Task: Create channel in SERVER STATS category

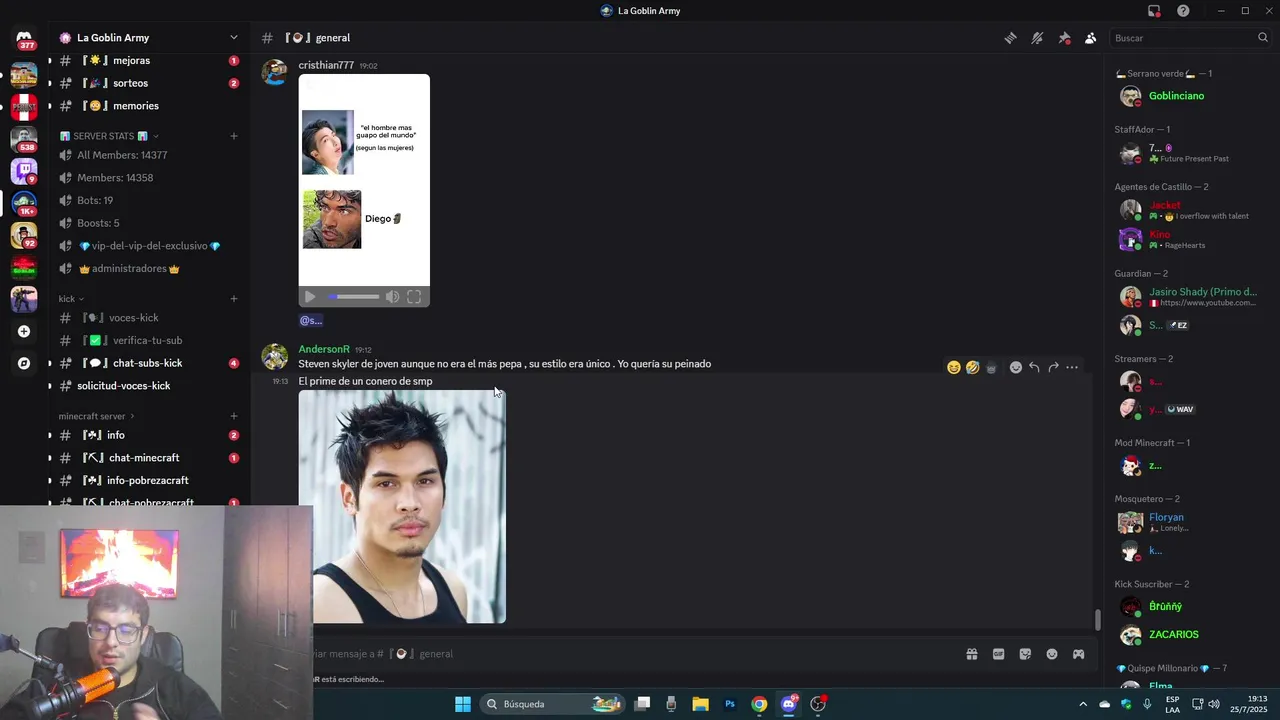Action: [x=234, y=136]
